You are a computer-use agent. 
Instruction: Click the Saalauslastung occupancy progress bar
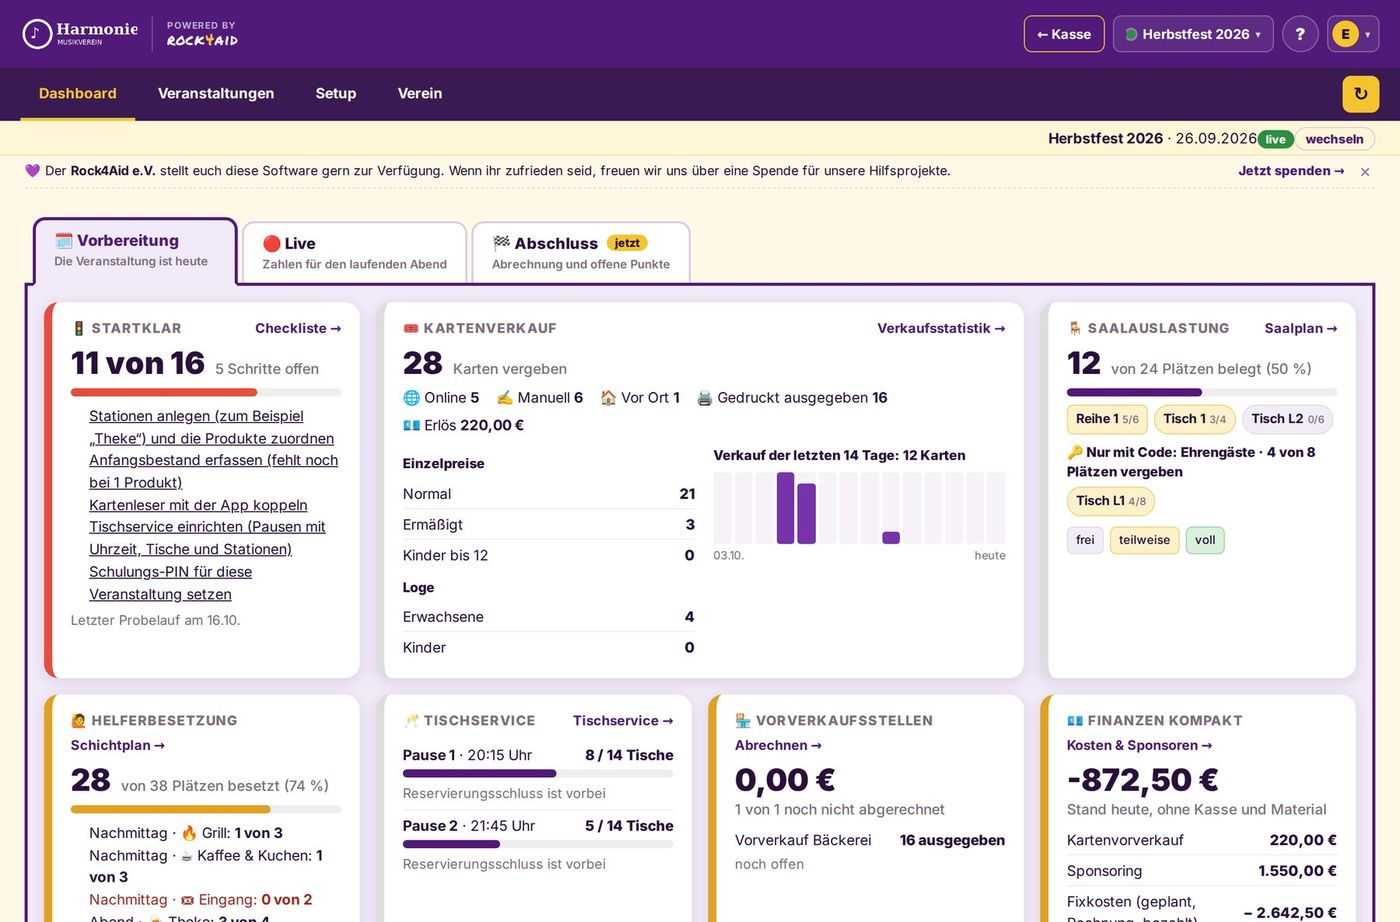(x=1202, y=393)
